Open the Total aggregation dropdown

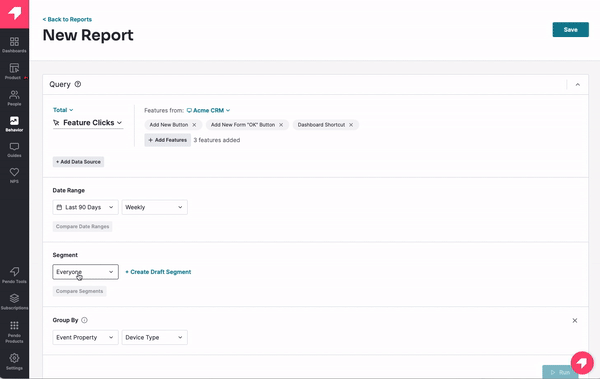pyautogui.click(x=63, y=110)
